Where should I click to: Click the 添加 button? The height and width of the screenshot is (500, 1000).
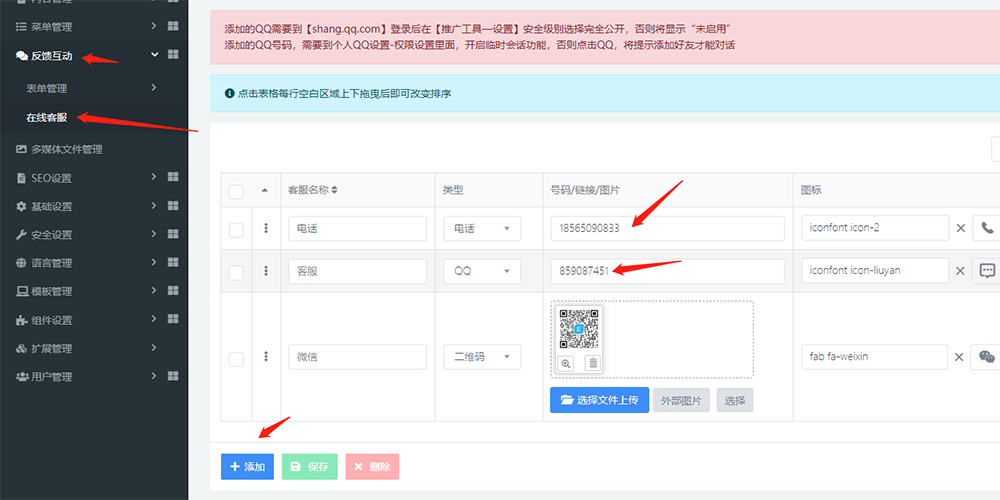point(247,467)
